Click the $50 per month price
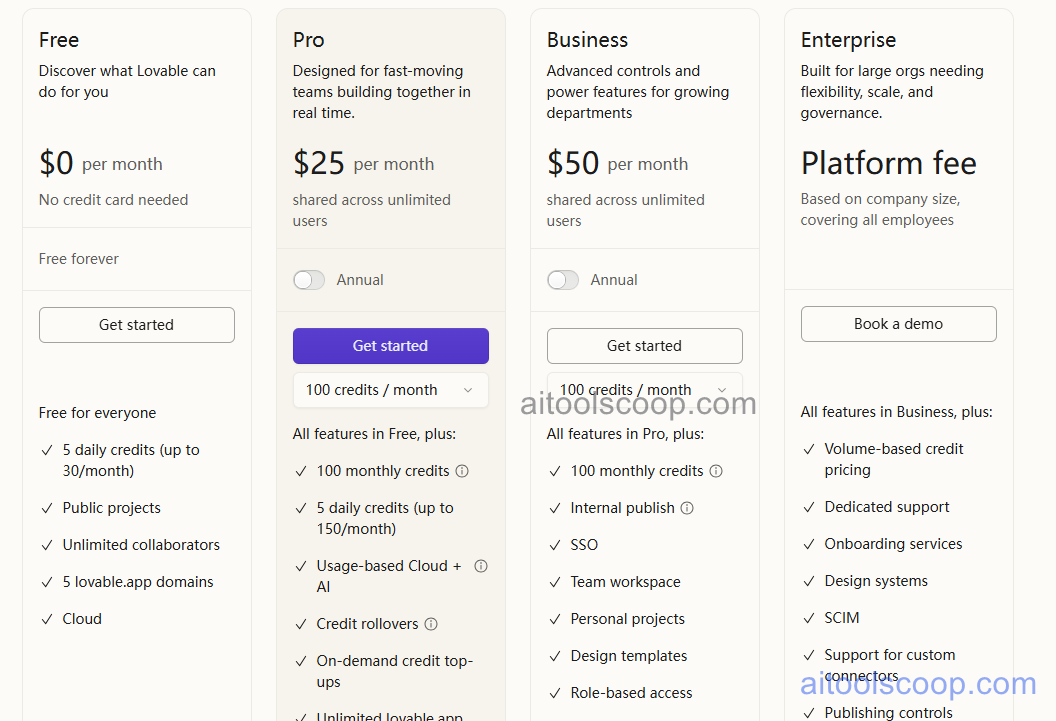Image resolution: width=1056 pixels, height=721 pixels. tap(617, 164)
